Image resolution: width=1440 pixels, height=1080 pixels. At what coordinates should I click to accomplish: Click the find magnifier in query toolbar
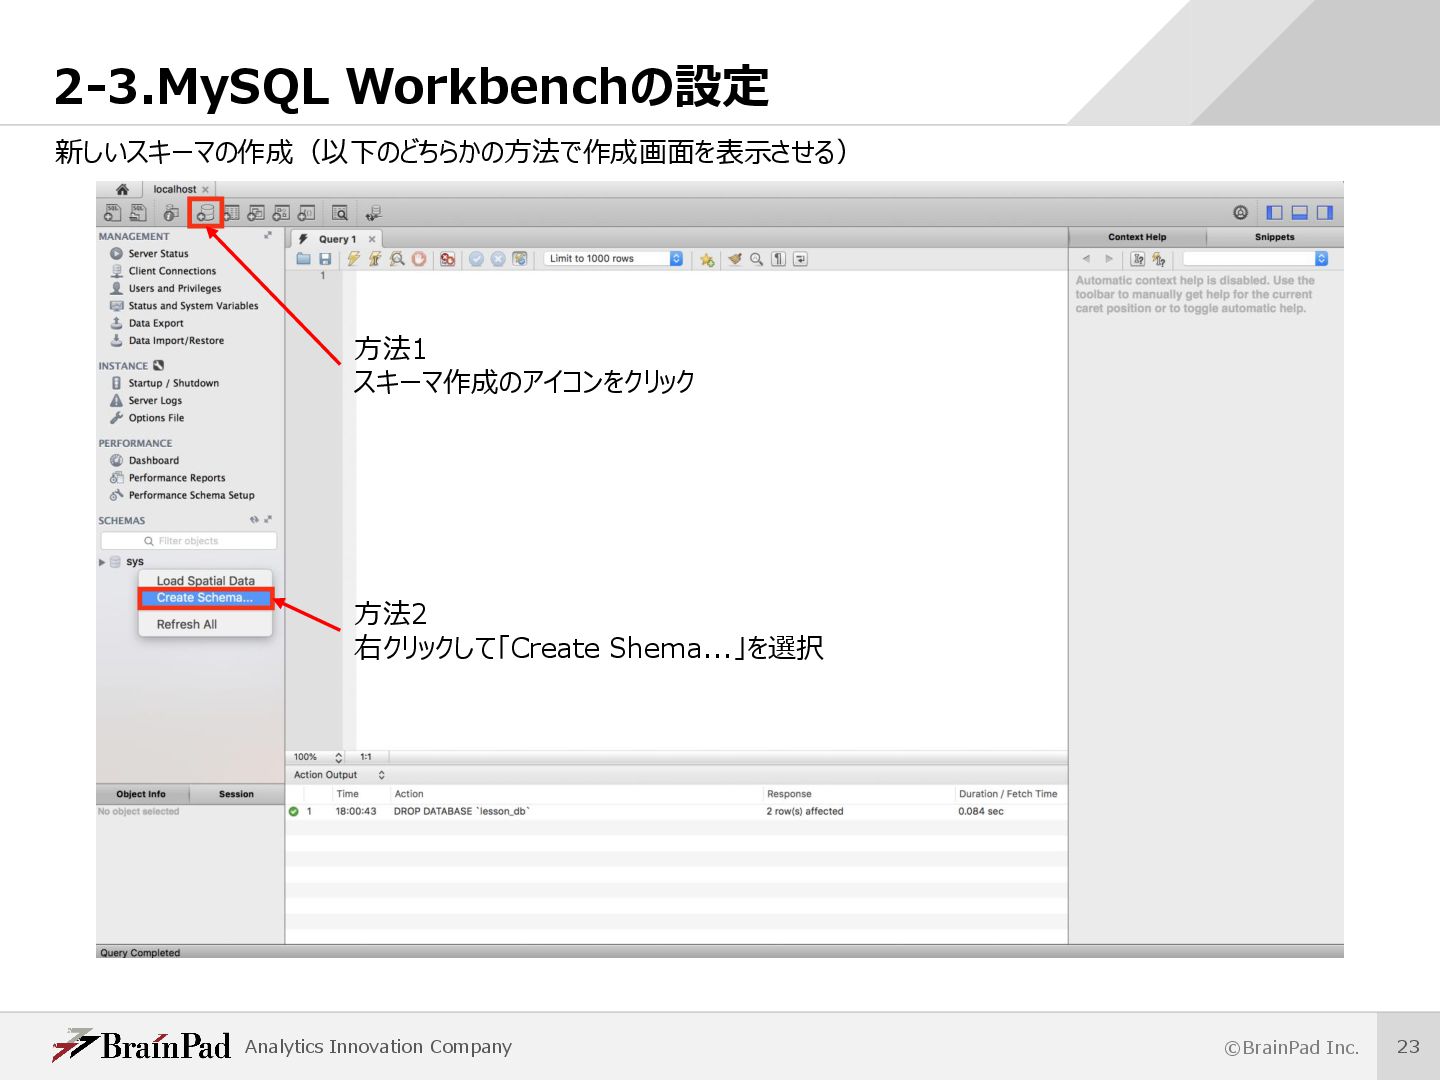(757, 259)
